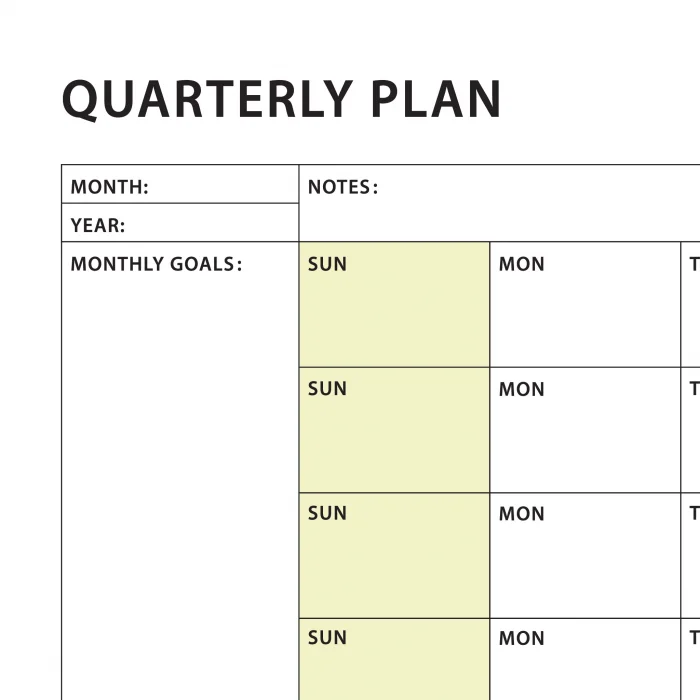
Task: Click the first row MON cell
Action: click(585, 310)
